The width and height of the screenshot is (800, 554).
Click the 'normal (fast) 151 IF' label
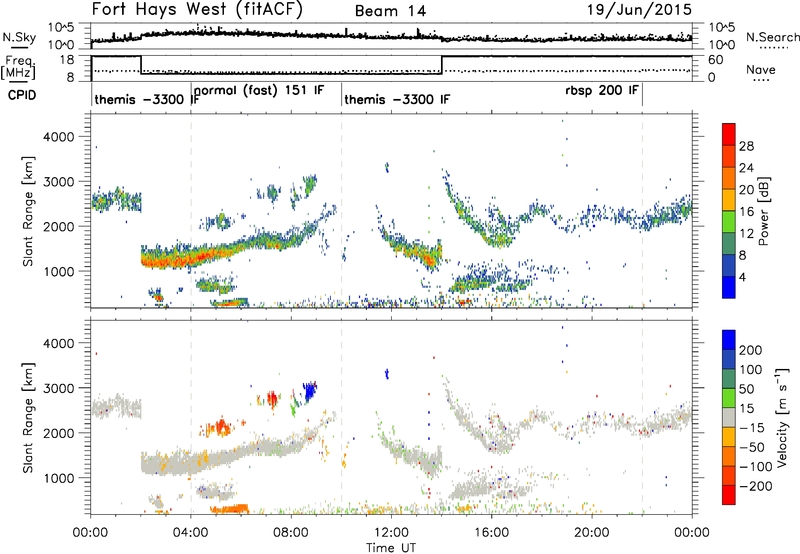pyautogui.click(x=259, y=90)
